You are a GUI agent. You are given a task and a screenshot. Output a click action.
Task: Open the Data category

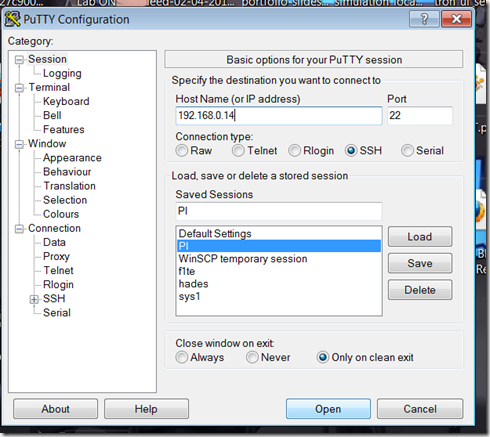54,242
